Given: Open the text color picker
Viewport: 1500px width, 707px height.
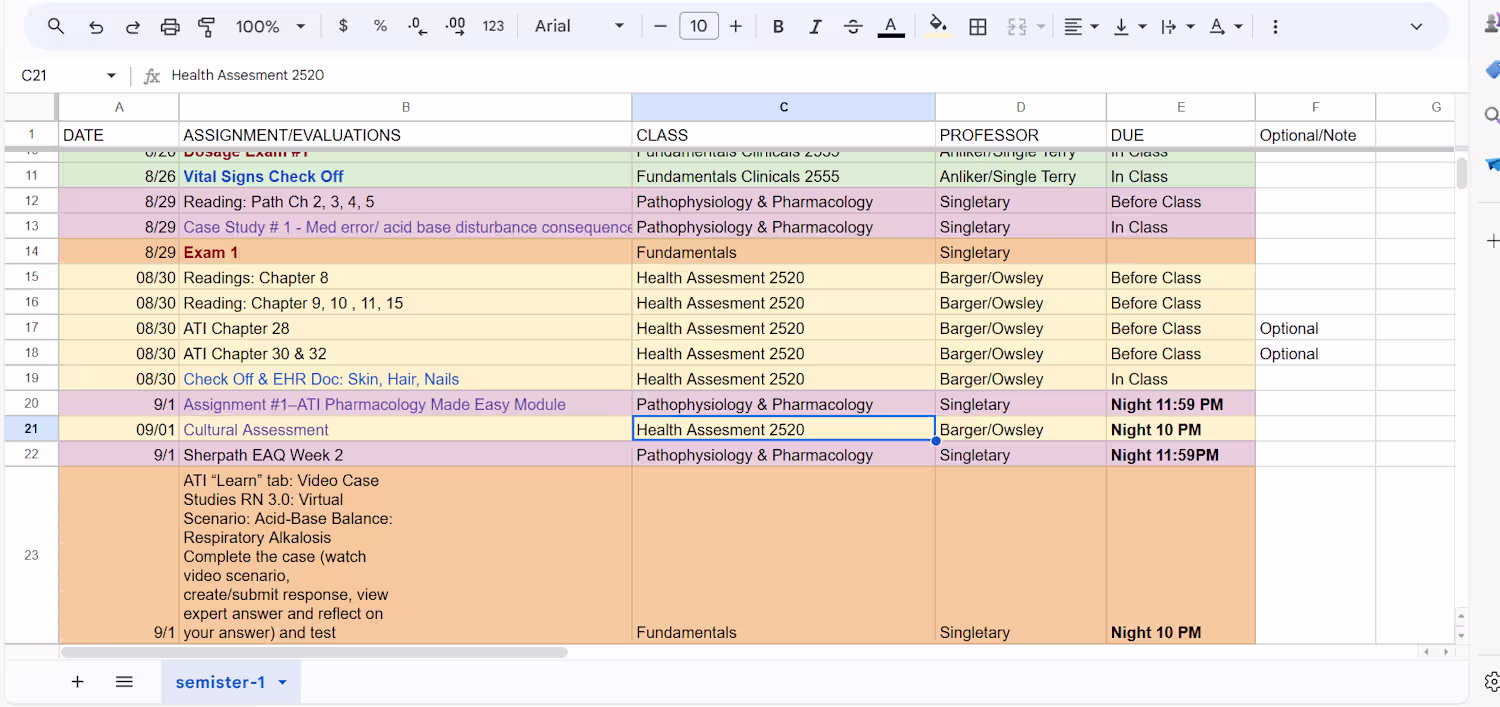Looking at the screenshot, I should point(891,26).
